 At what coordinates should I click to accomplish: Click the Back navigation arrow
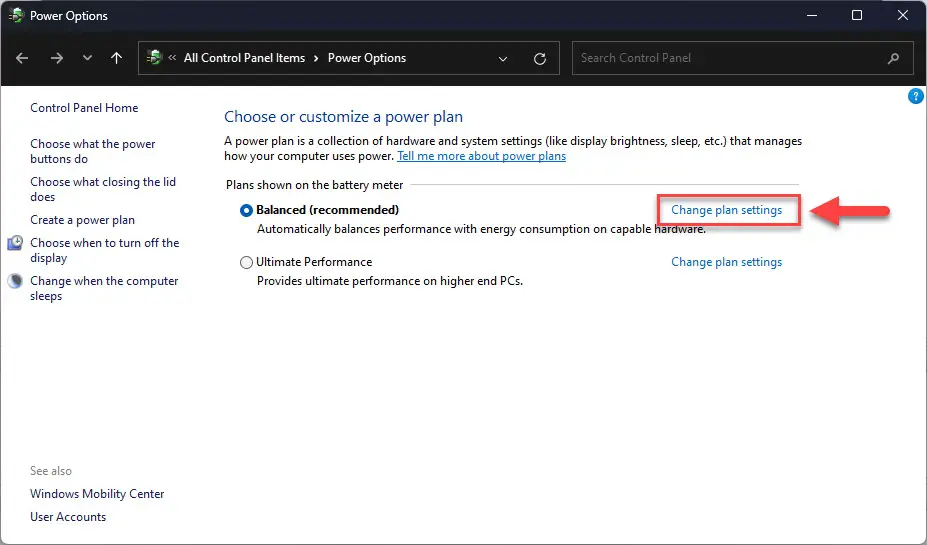click(x=22, y=58)
